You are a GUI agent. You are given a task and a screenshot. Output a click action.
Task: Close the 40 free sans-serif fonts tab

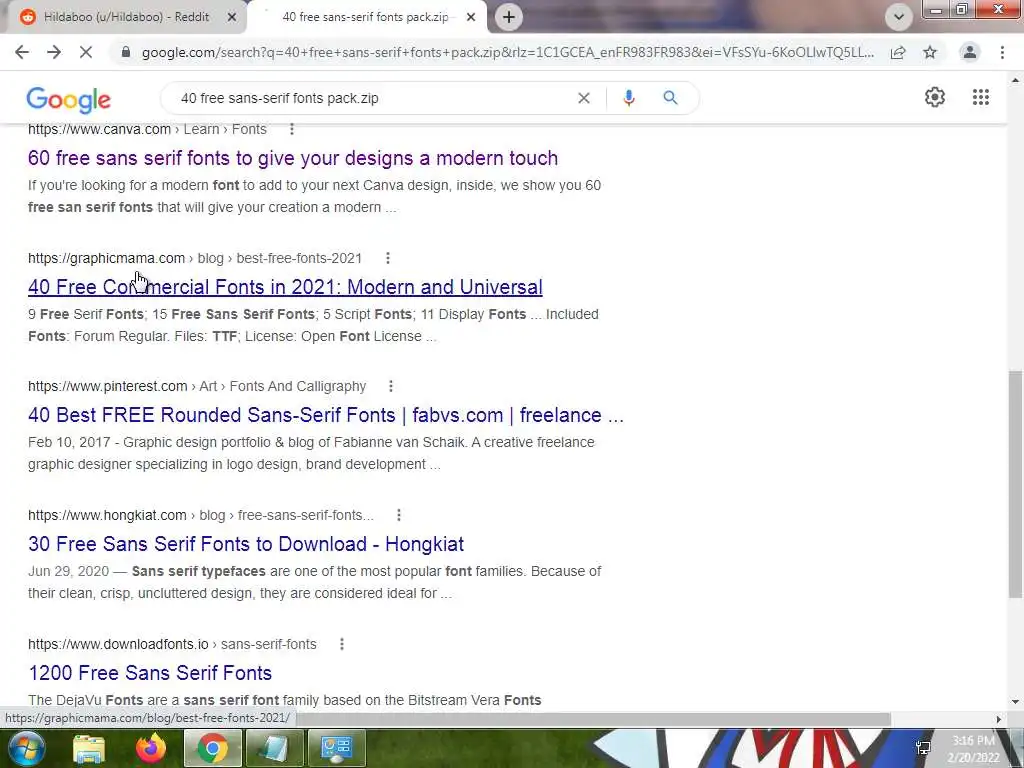(x=471, y=18)
